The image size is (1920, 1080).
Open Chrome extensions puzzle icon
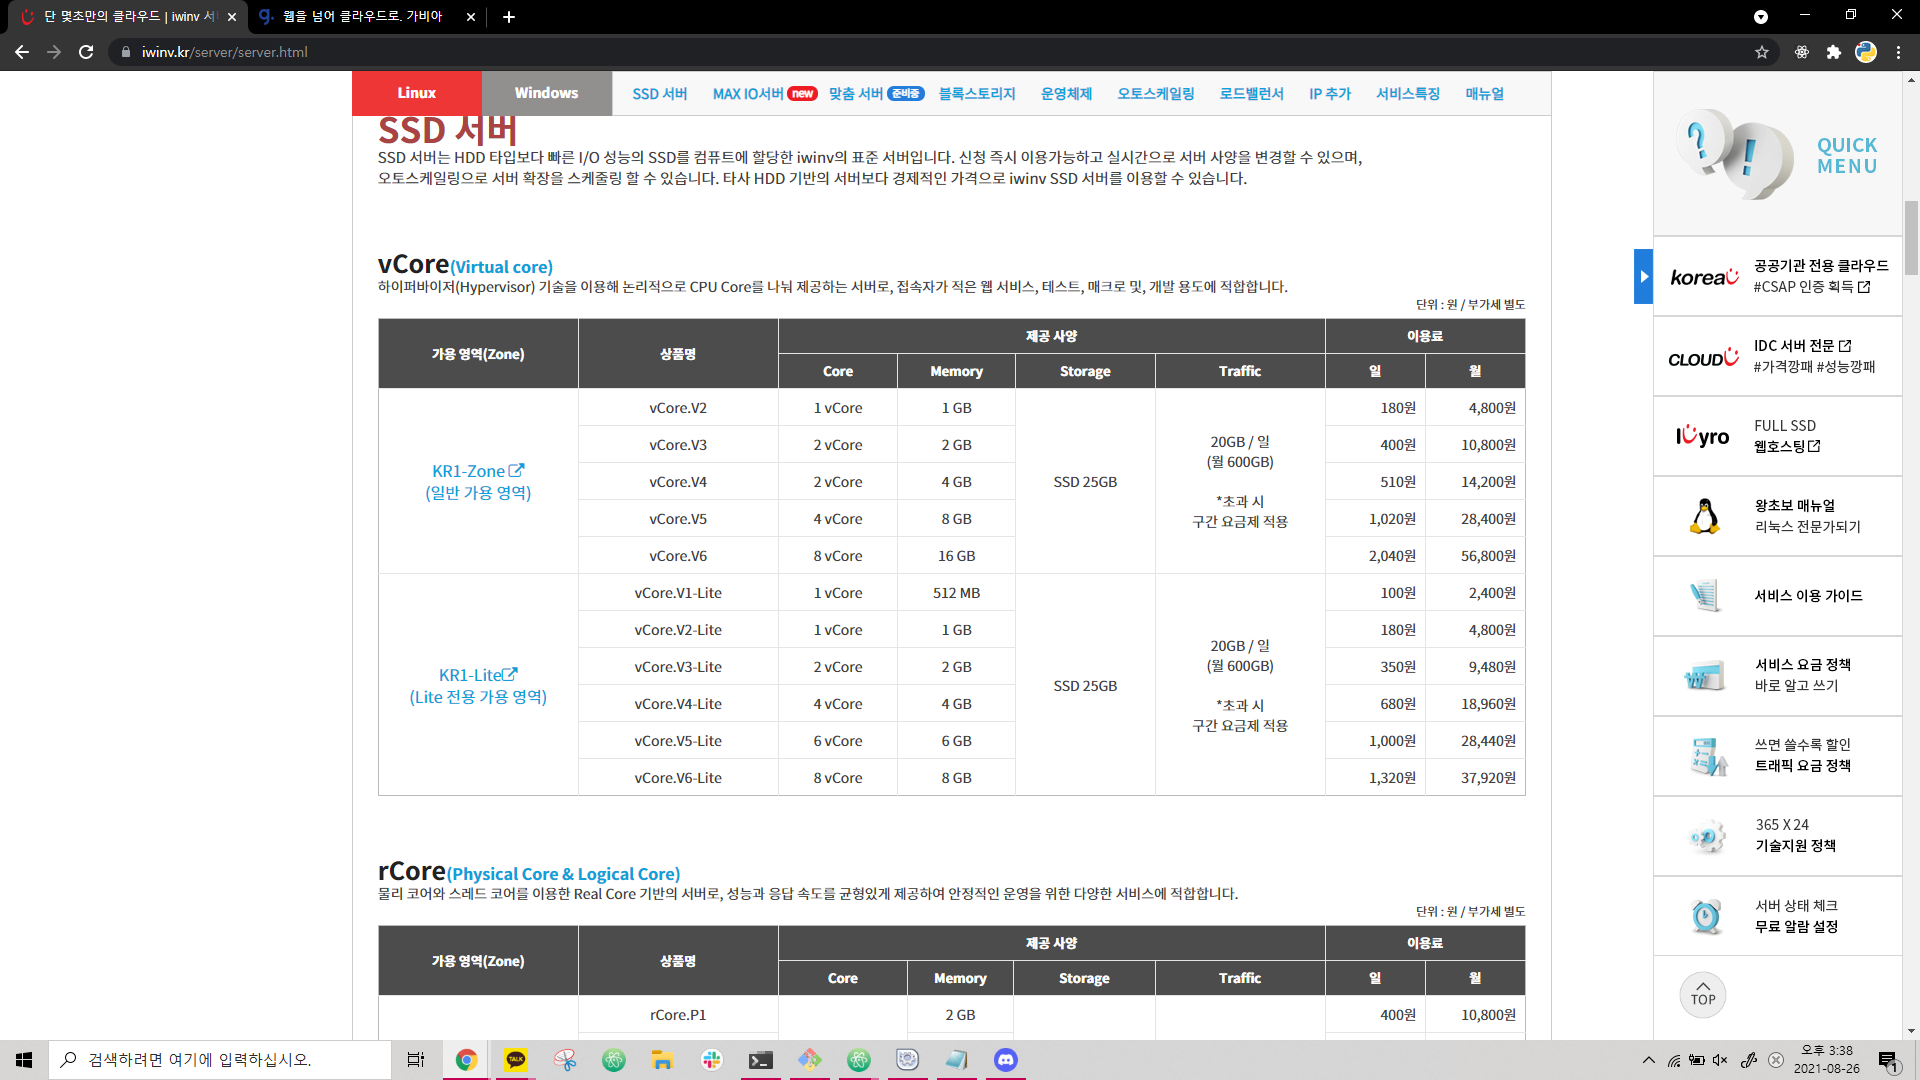[1834, 52]
